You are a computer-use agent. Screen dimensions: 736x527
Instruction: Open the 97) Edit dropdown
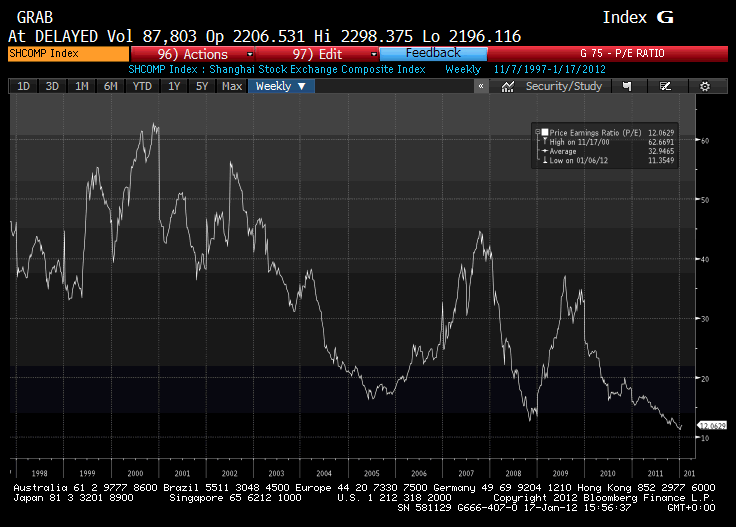click(317, 54)
